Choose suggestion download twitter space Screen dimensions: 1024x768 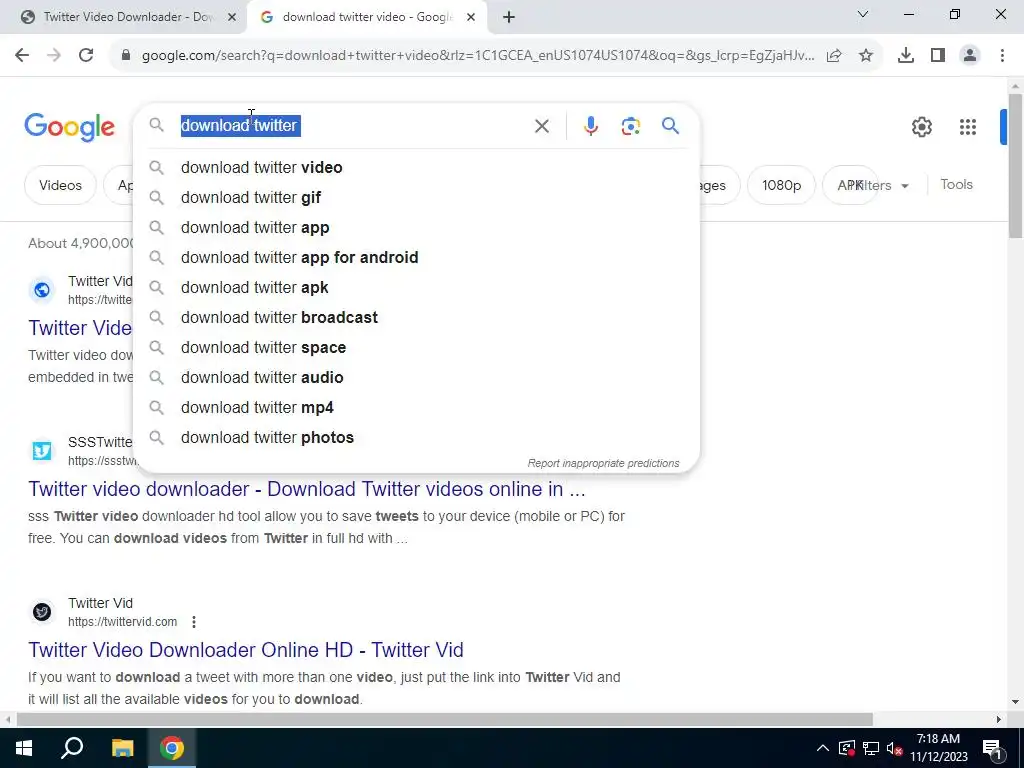coord(417,348)
